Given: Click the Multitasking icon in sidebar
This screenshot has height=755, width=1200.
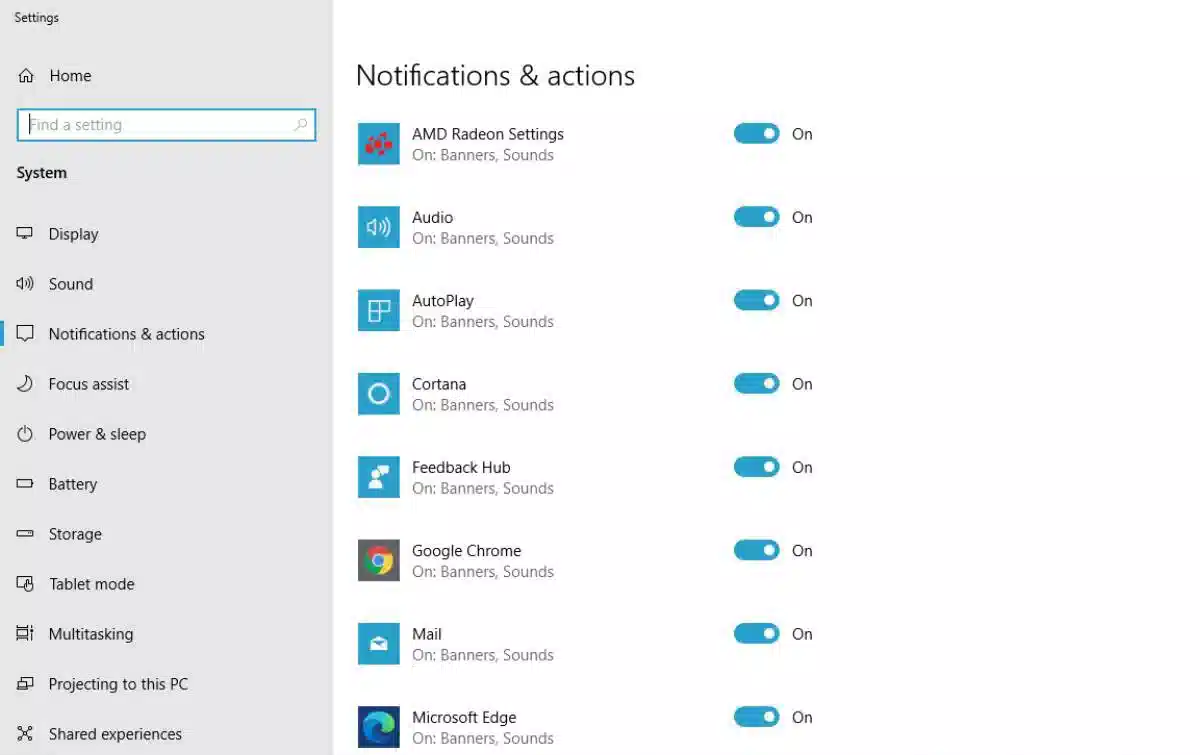Looking at the screenshot, I should click(25, 634).
